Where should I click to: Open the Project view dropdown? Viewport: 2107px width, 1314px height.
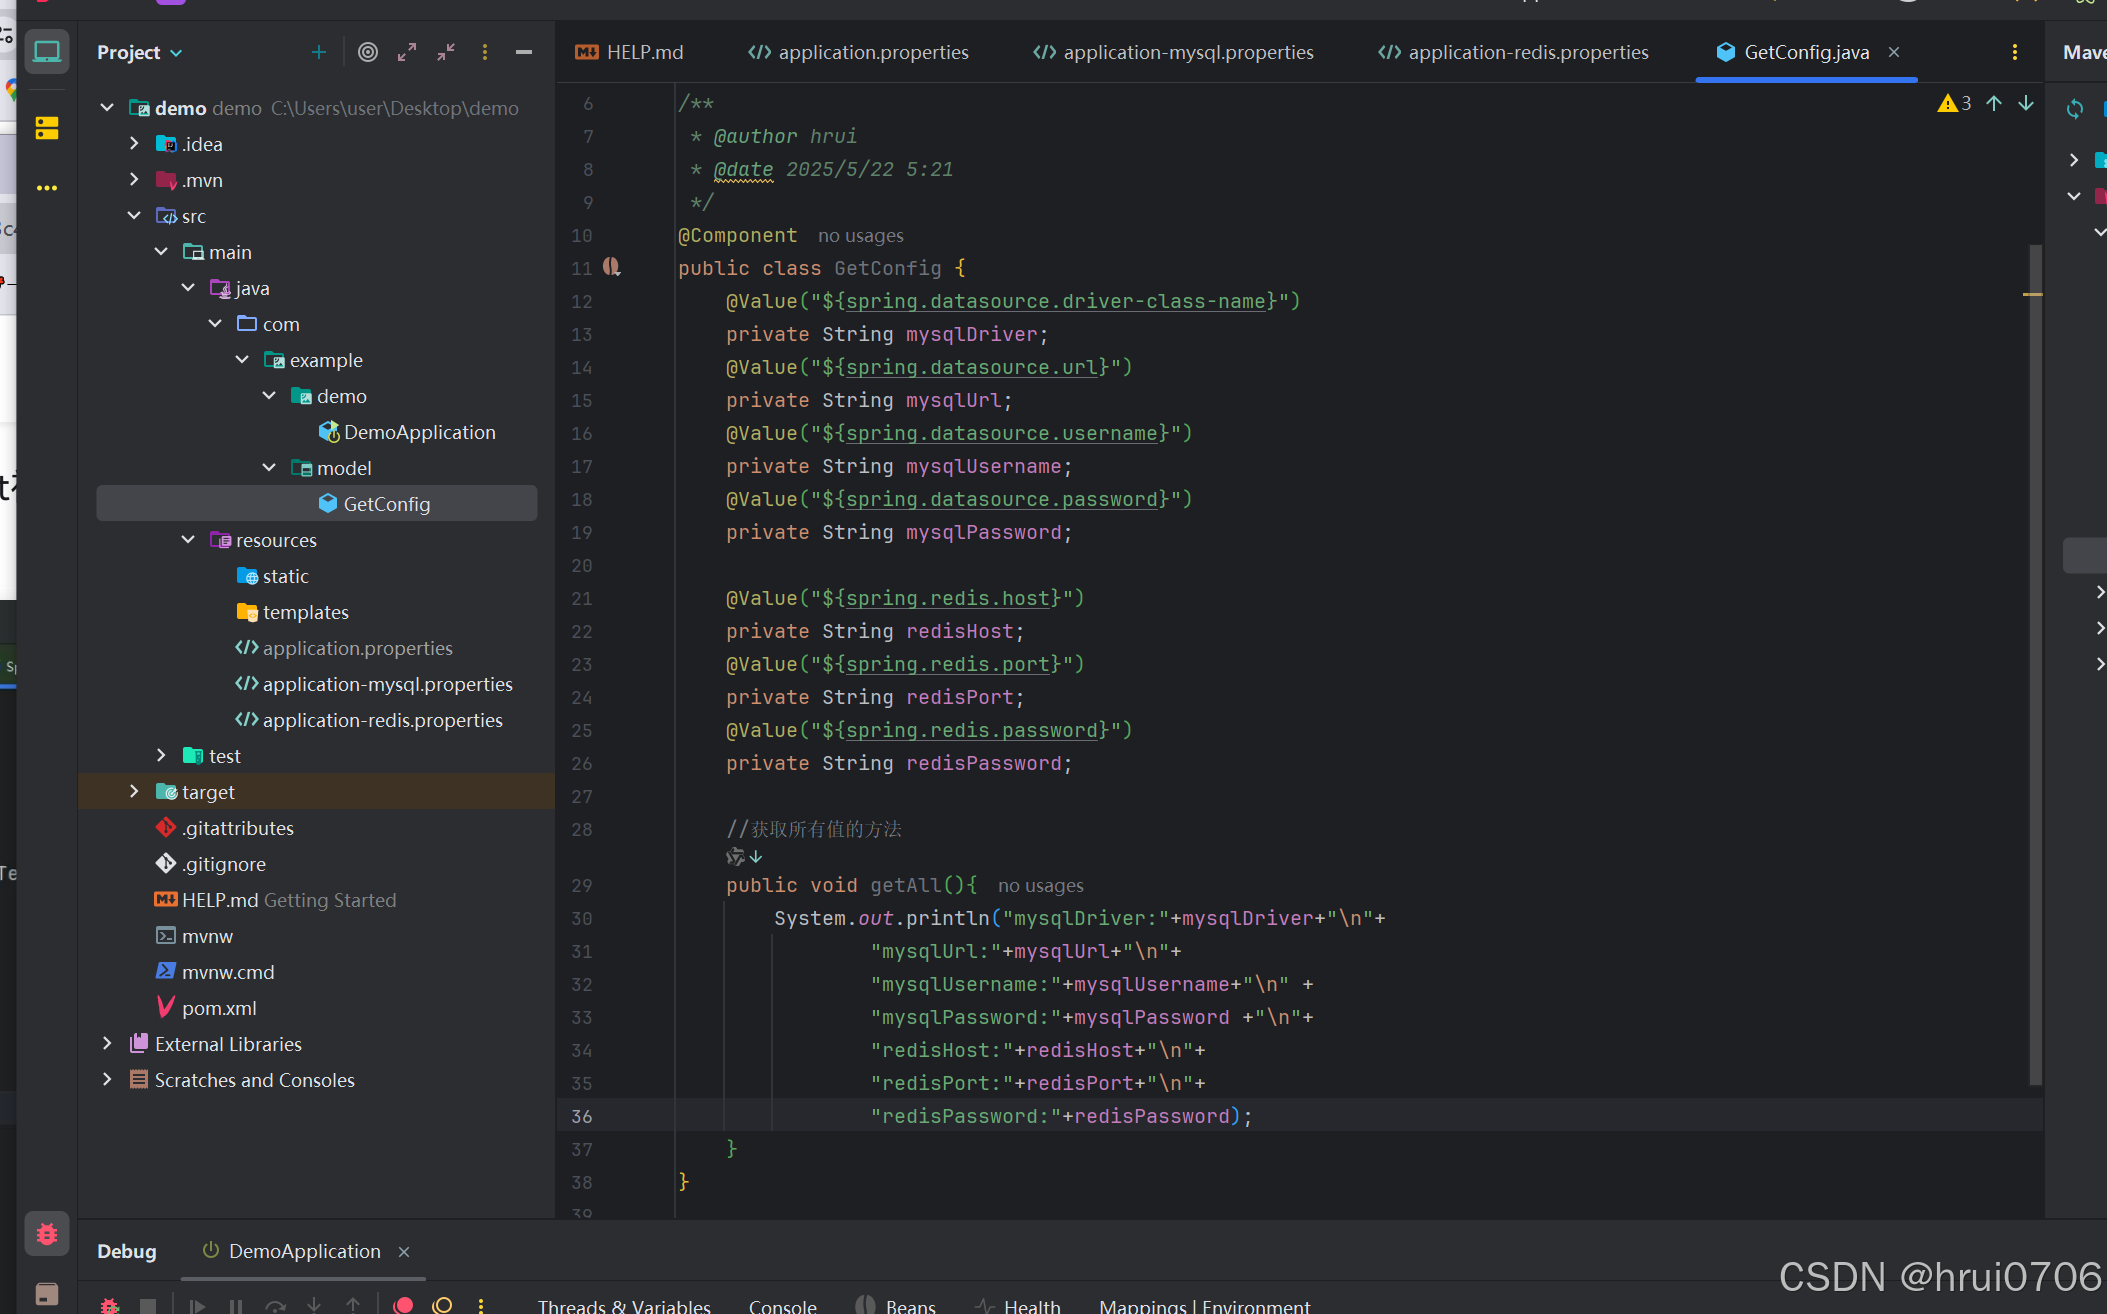point(139,52)
